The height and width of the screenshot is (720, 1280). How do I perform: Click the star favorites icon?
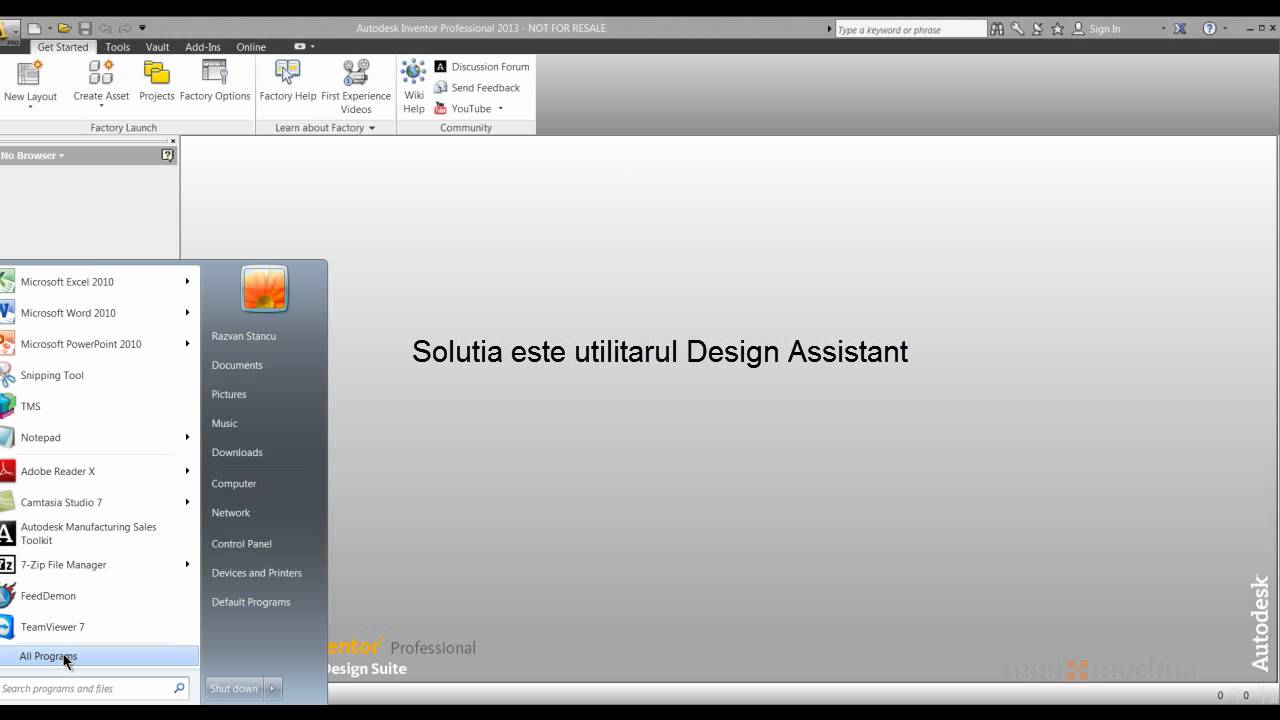1057,29
